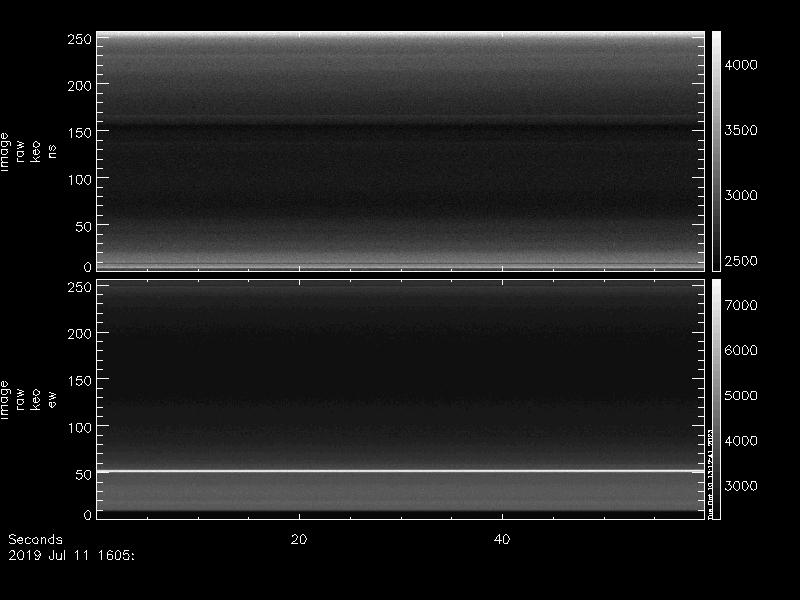Click the 'image raw keo ew' axis title
The image size is (800, 600).
28,399
